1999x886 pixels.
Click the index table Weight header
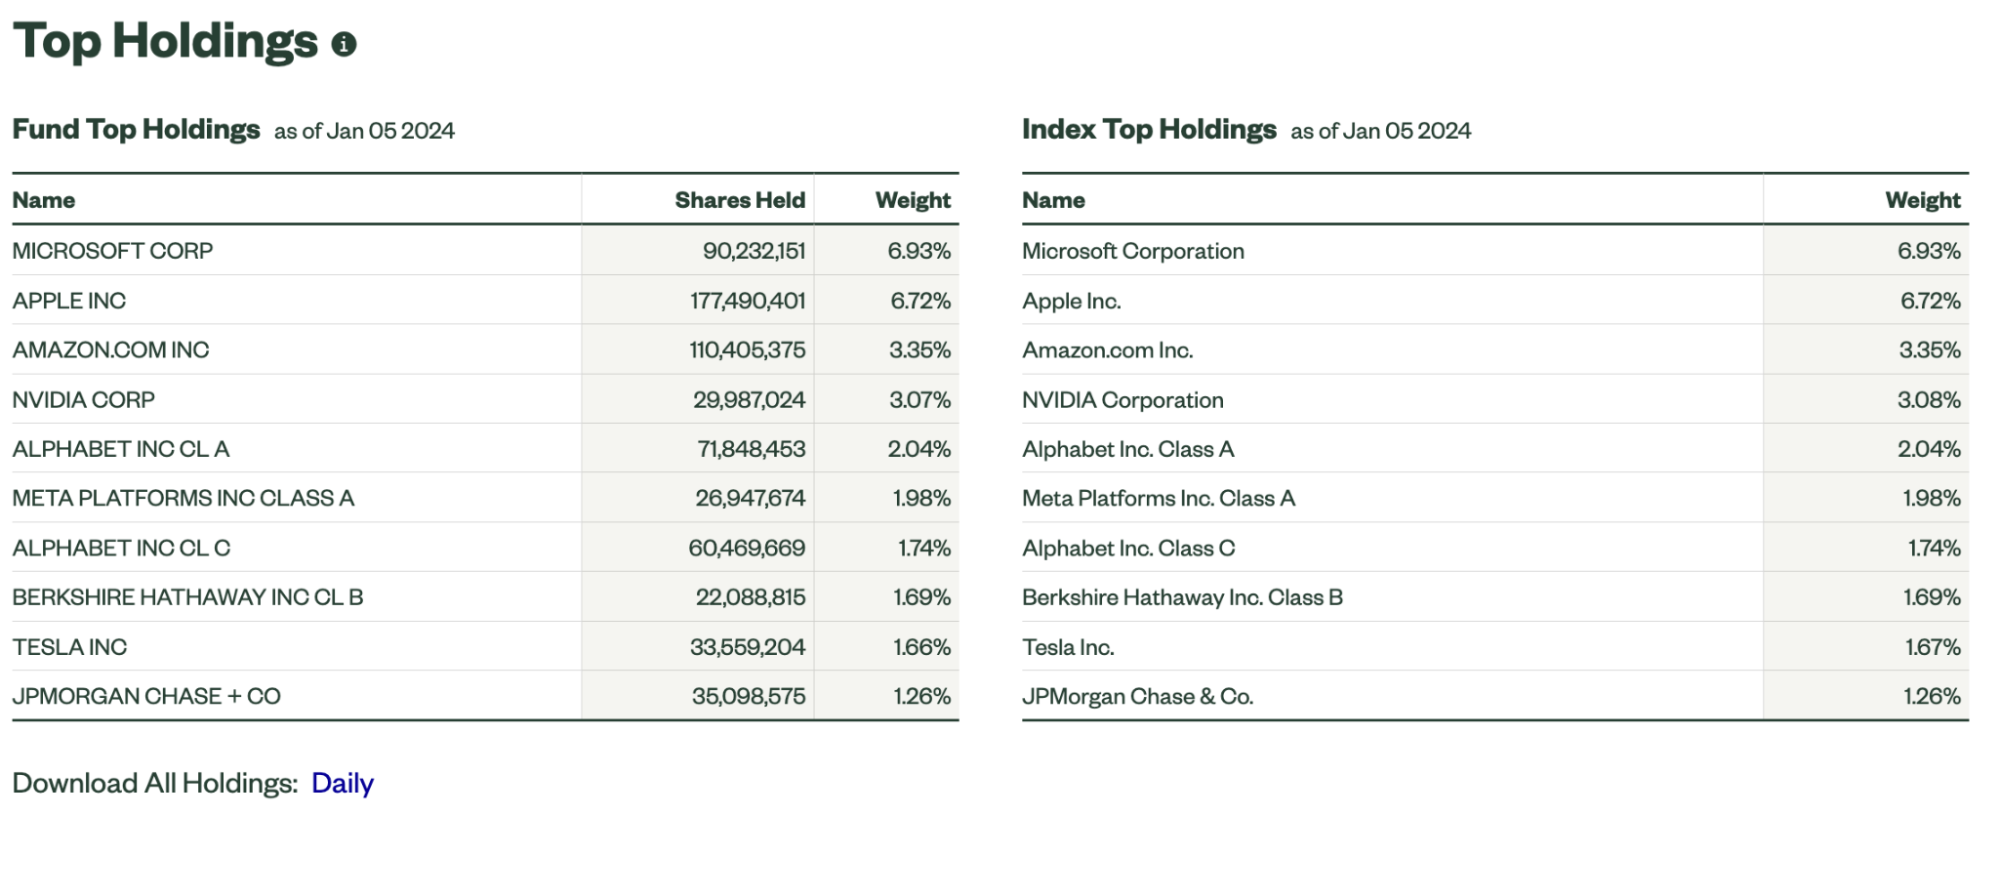pyautogui.click(x=1922, y=200)
